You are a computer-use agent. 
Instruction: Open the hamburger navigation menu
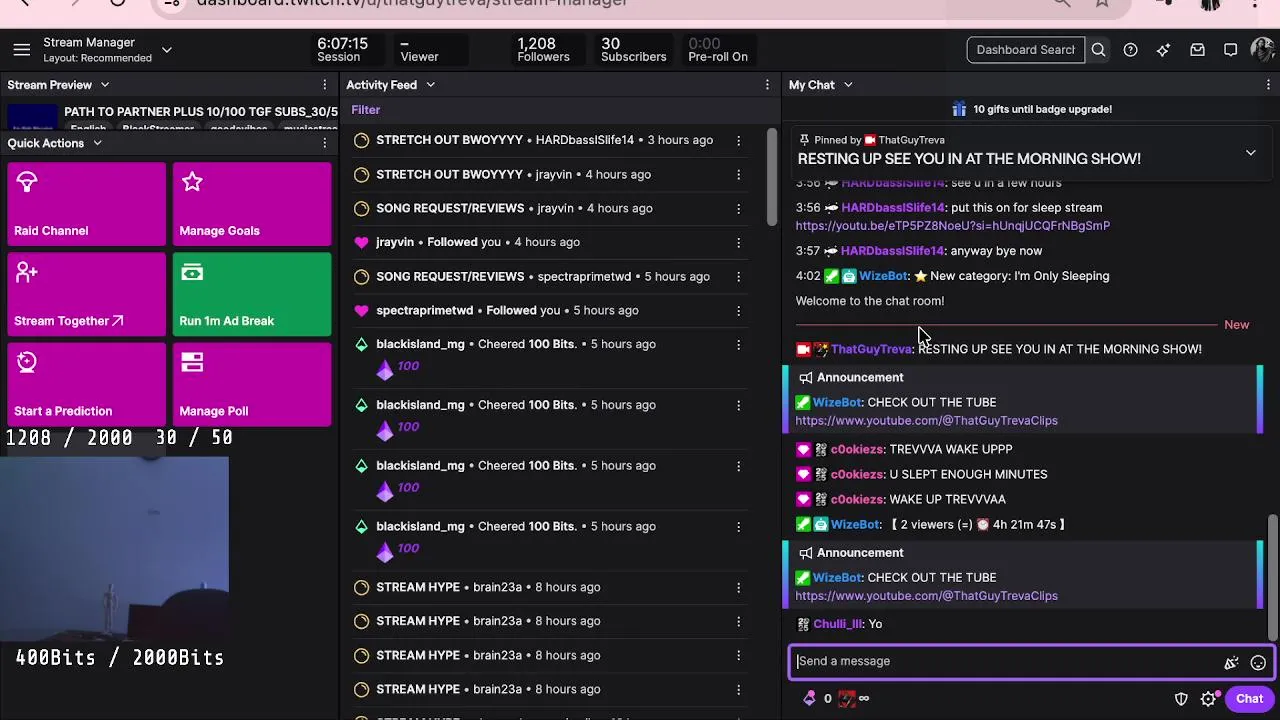pos(21,50)
